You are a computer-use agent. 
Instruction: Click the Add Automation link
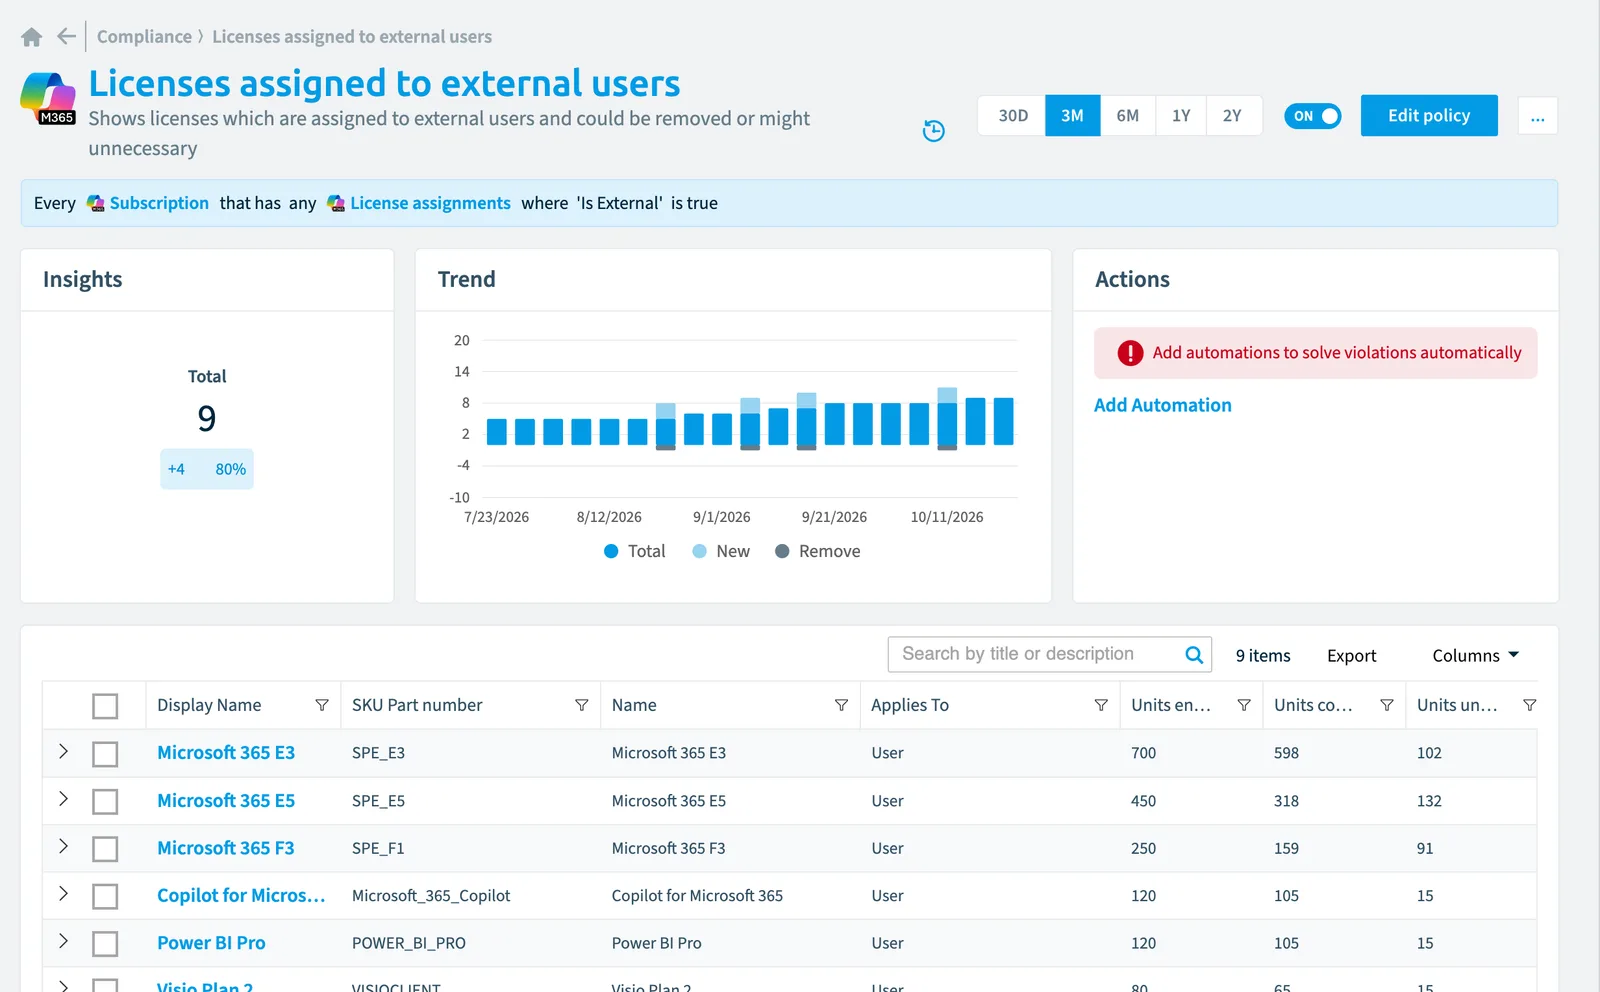tap(1162, 405)
